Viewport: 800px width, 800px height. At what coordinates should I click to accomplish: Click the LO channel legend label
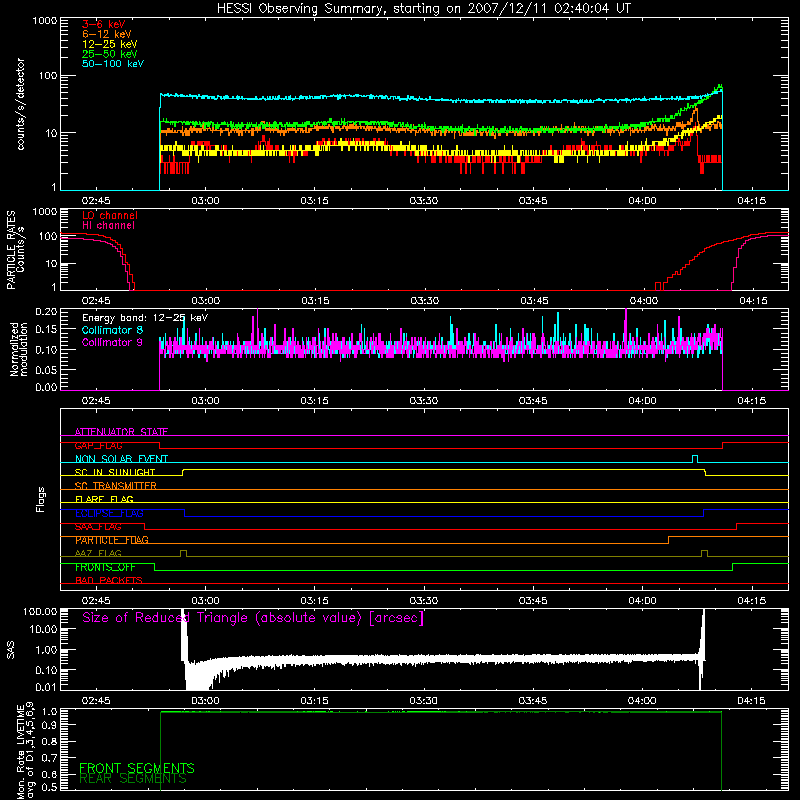click(110, 215)
